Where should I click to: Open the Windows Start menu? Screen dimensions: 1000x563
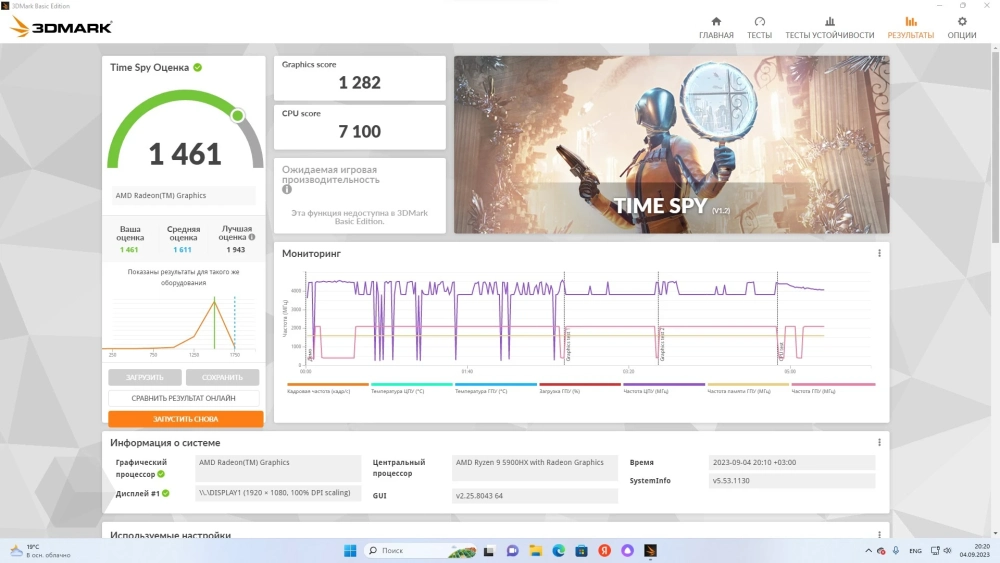(x=350, y=550)
